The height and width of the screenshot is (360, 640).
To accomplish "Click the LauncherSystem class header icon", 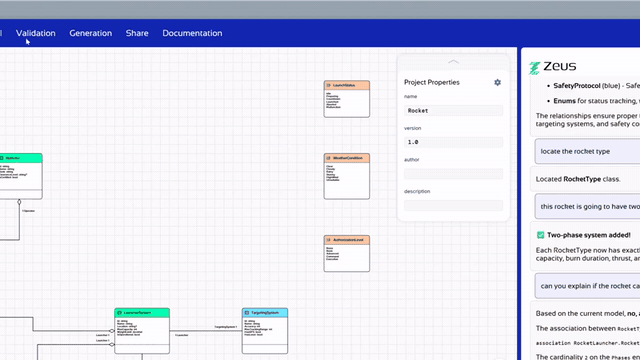I will [x=119, y=313].
